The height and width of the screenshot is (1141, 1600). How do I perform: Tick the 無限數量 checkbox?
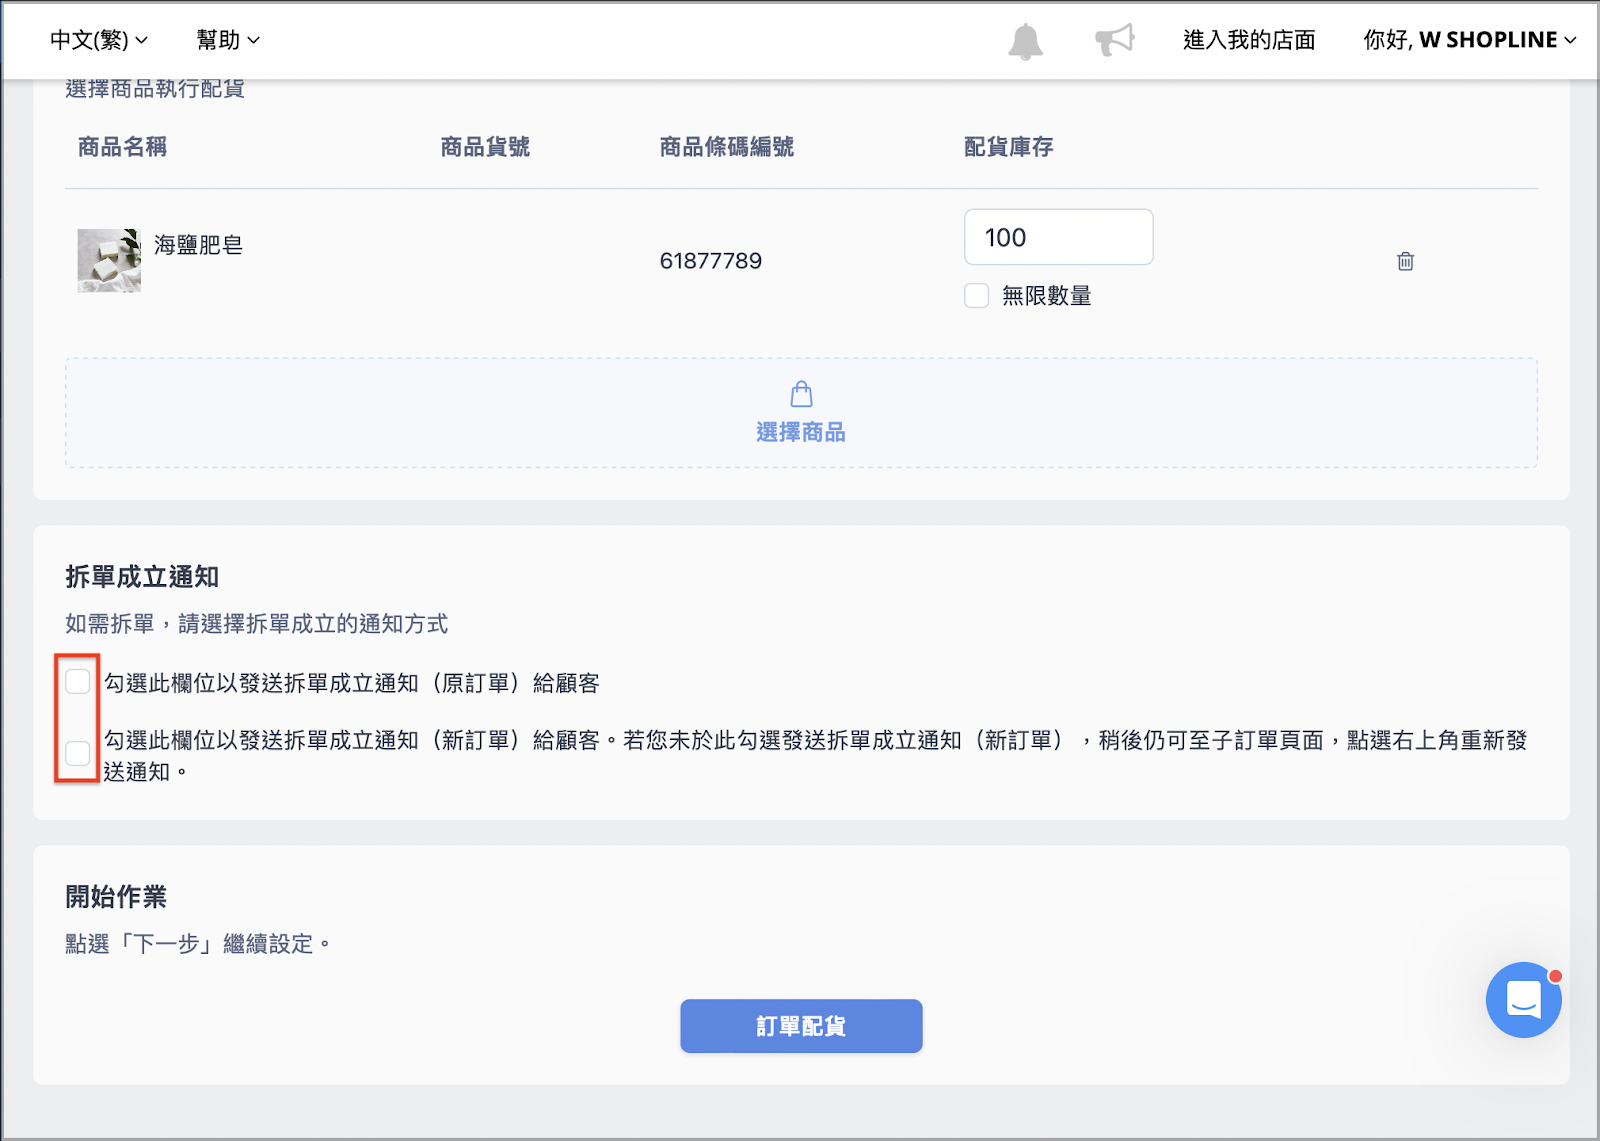click(977, 296)
